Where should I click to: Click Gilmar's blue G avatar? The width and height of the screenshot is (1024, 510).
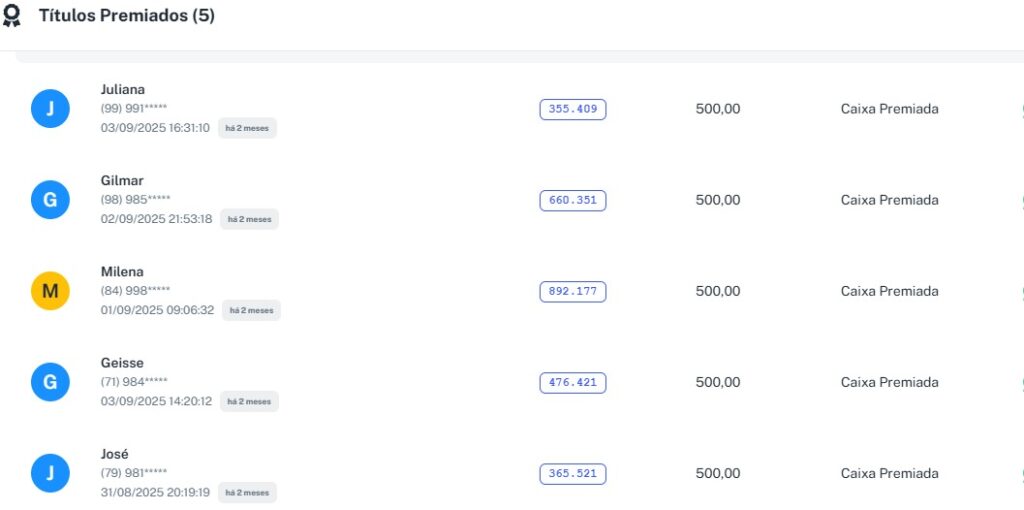point(50,200)
